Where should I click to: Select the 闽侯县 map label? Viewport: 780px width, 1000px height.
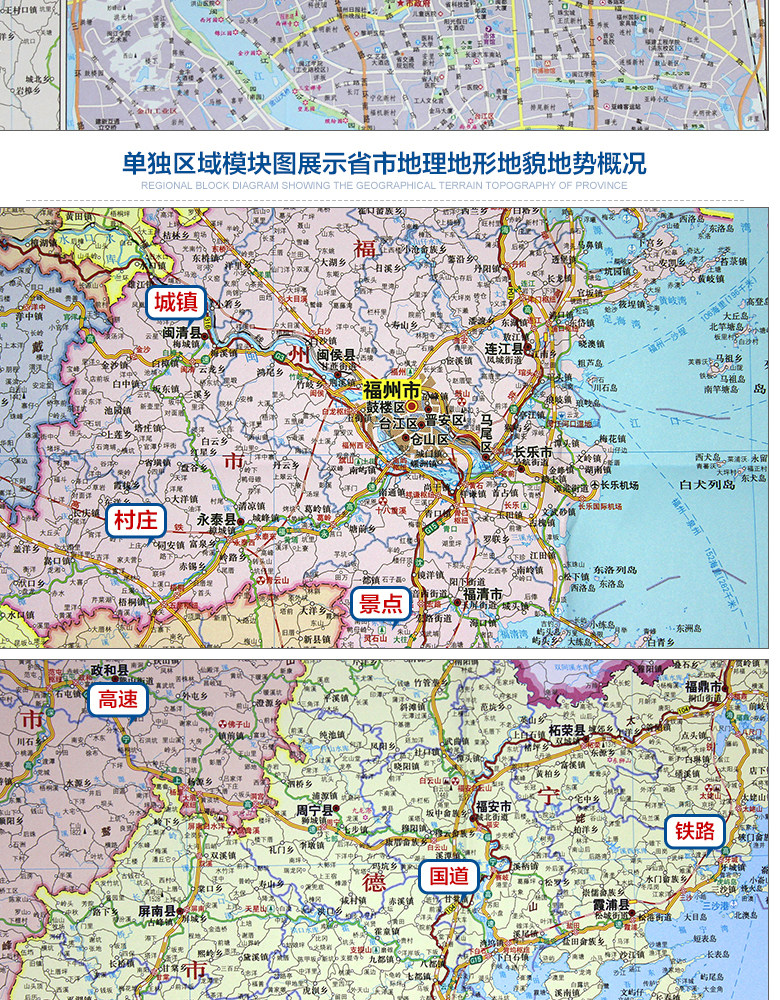tap(336, 355)
